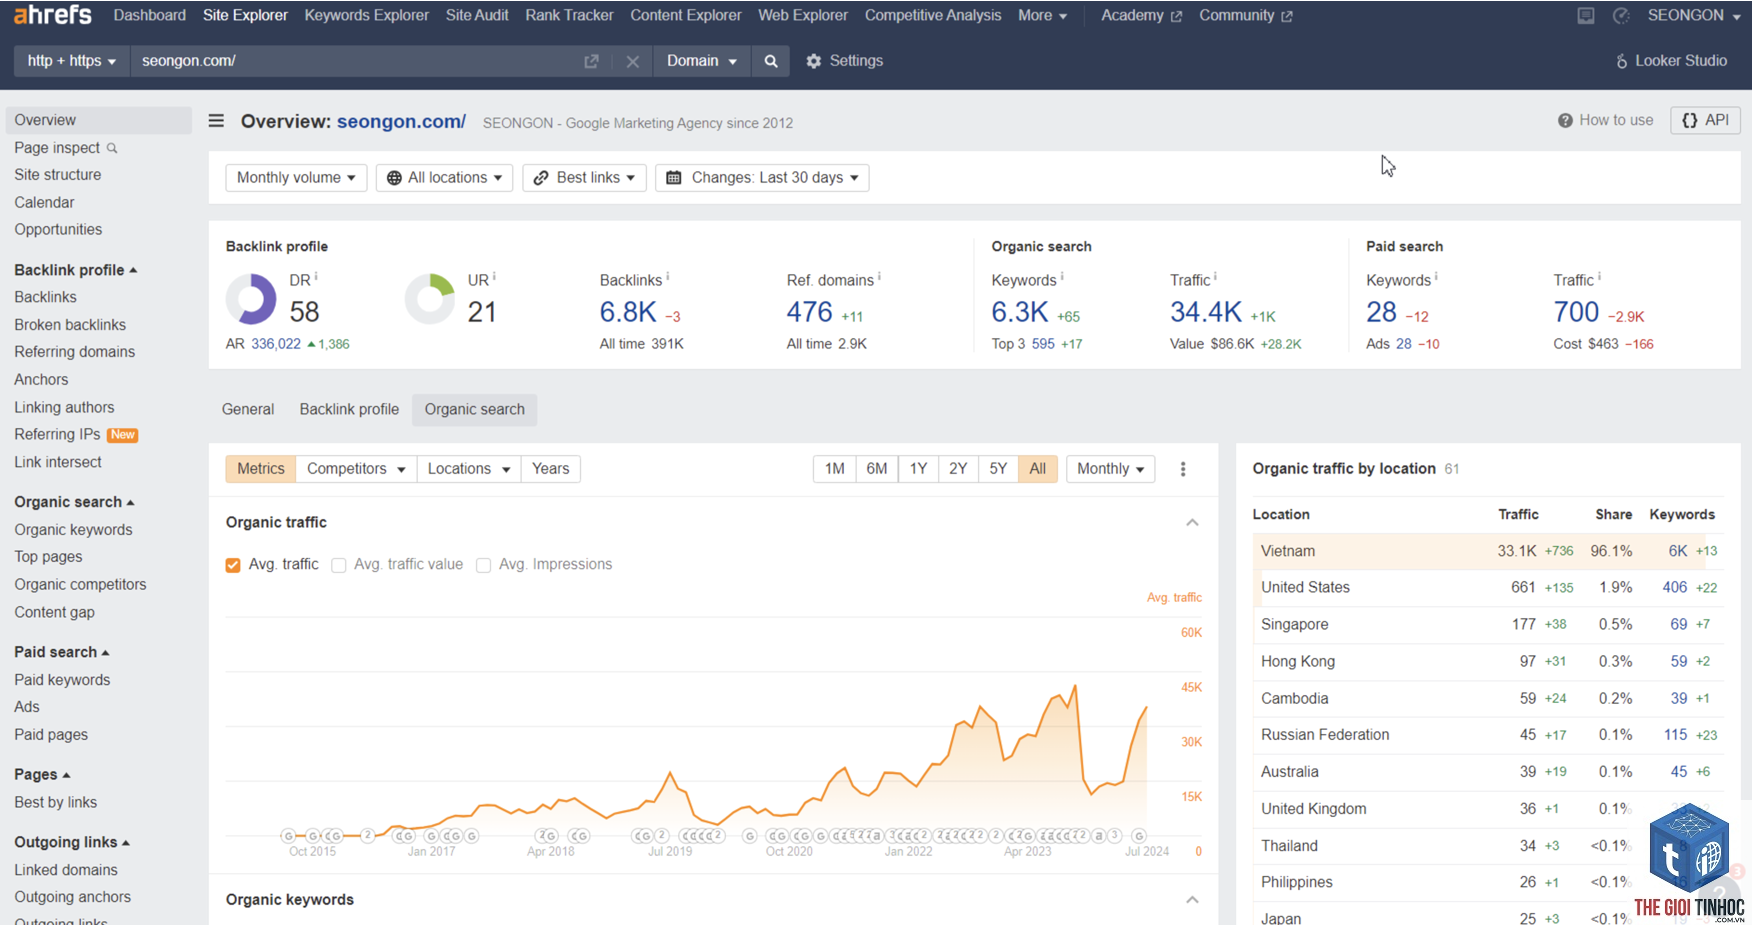This screenshot has width=1752, height=925.
Task: Select 1M time range
Action: point(835,469)
